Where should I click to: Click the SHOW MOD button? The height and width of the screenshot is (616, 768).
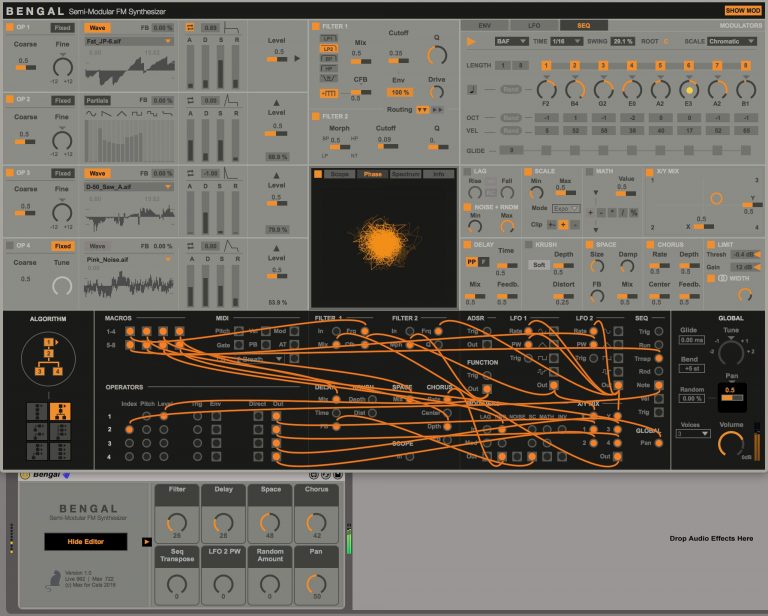(743, 10)
